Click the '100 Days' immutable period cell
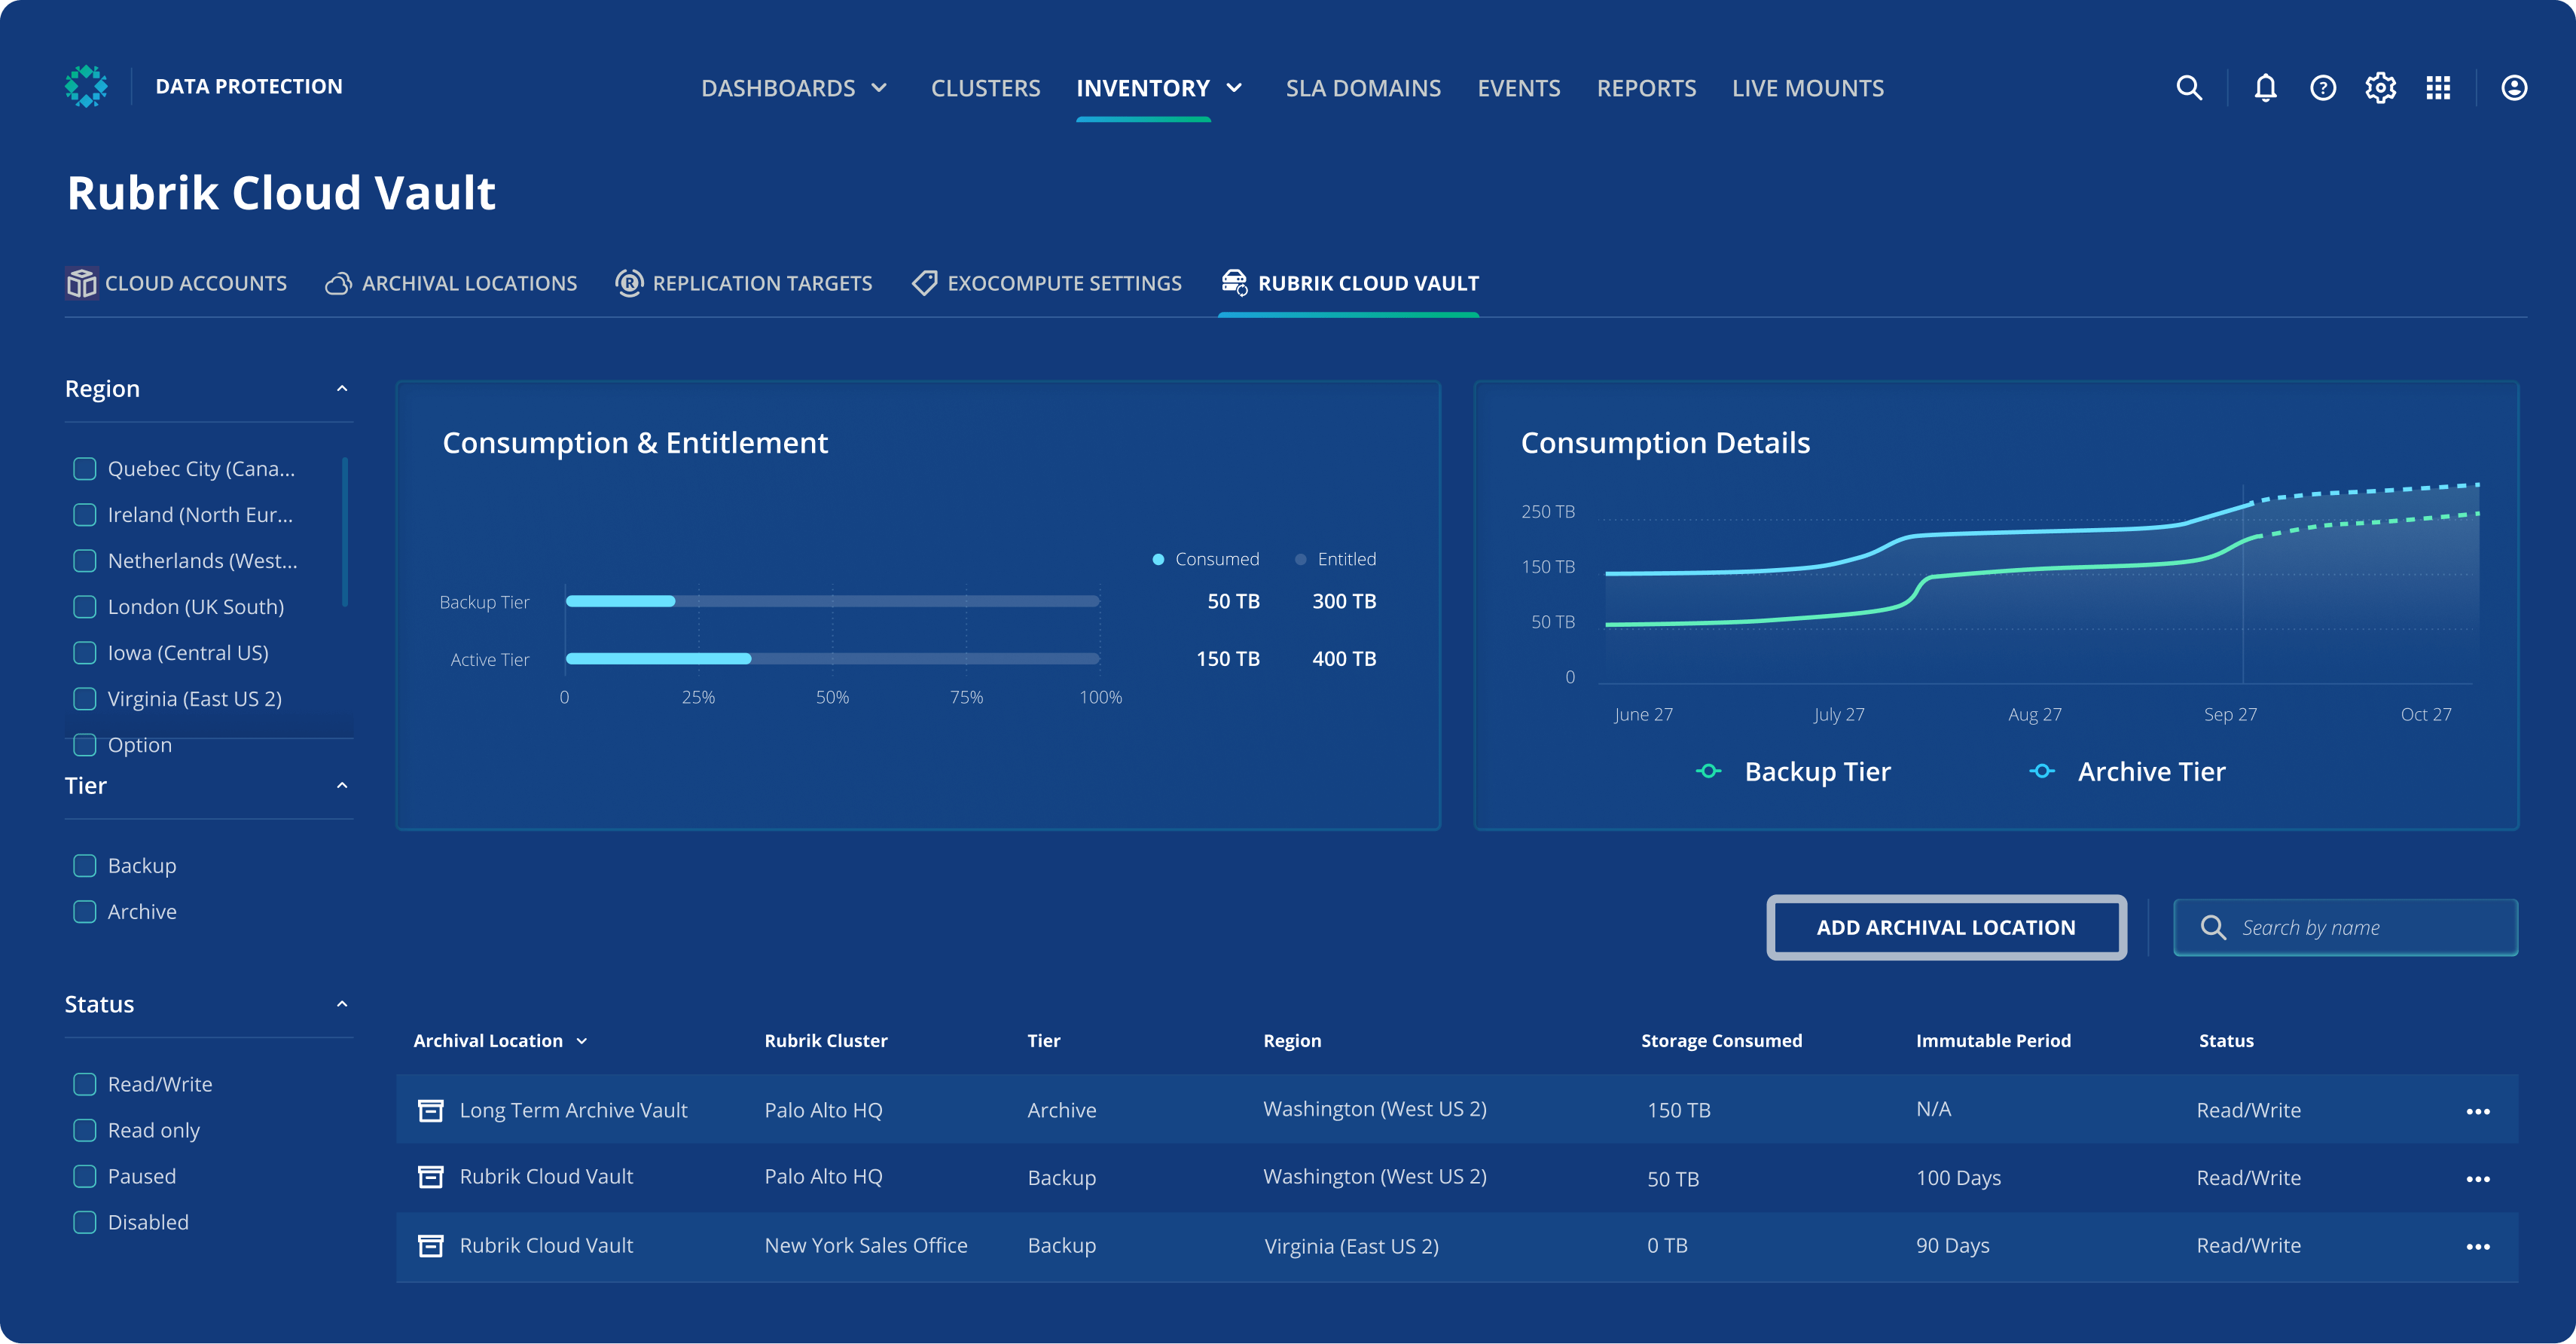2576x1344 pixels. tap(1958, 1178)
